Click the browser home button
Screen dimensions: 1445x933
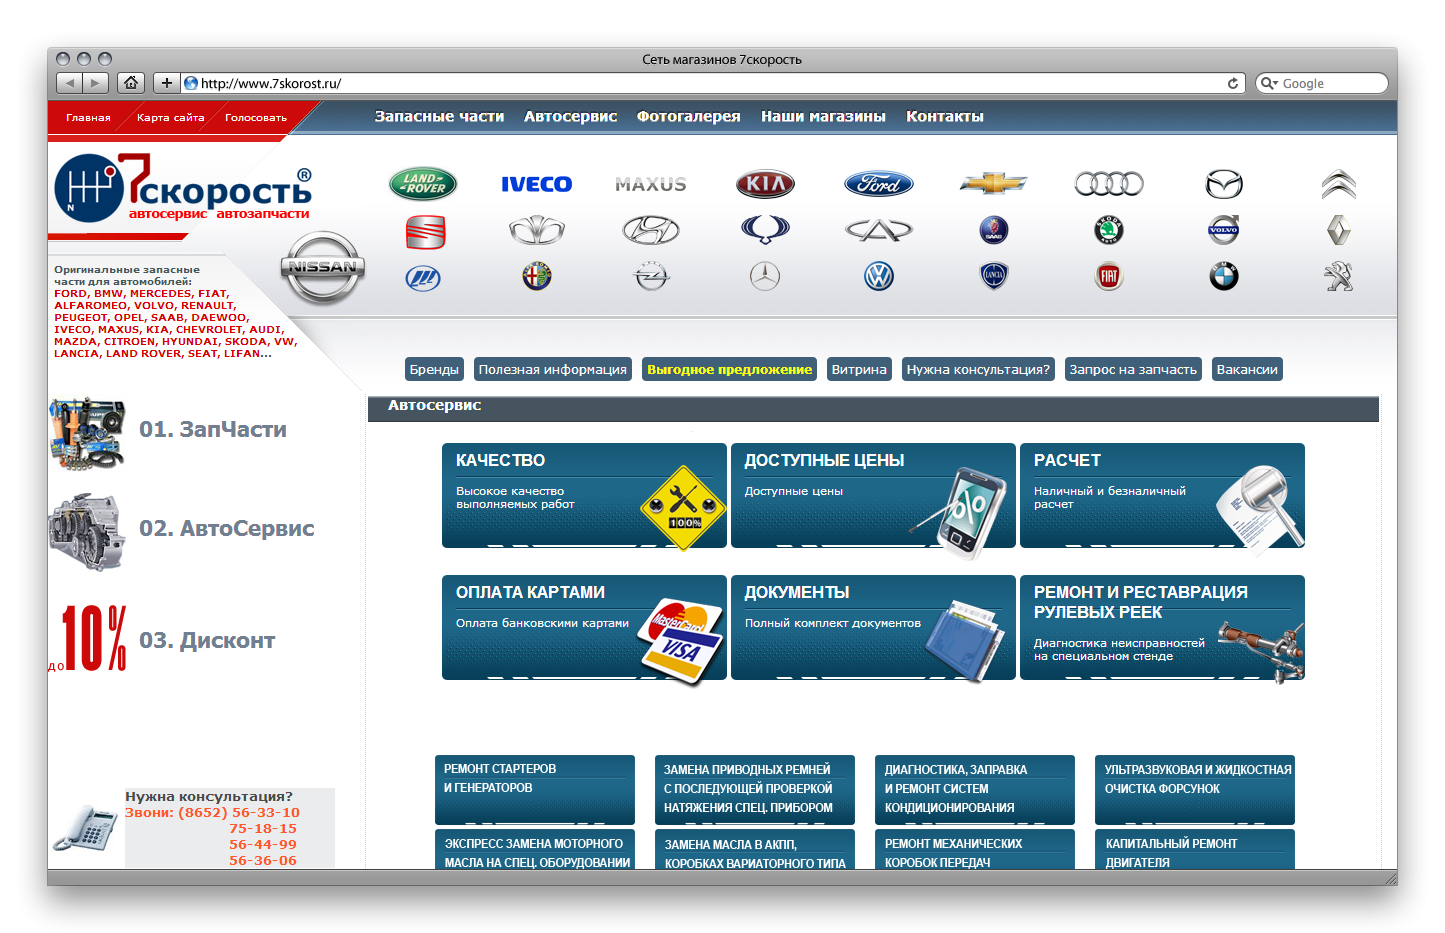(x=131, y=83)
